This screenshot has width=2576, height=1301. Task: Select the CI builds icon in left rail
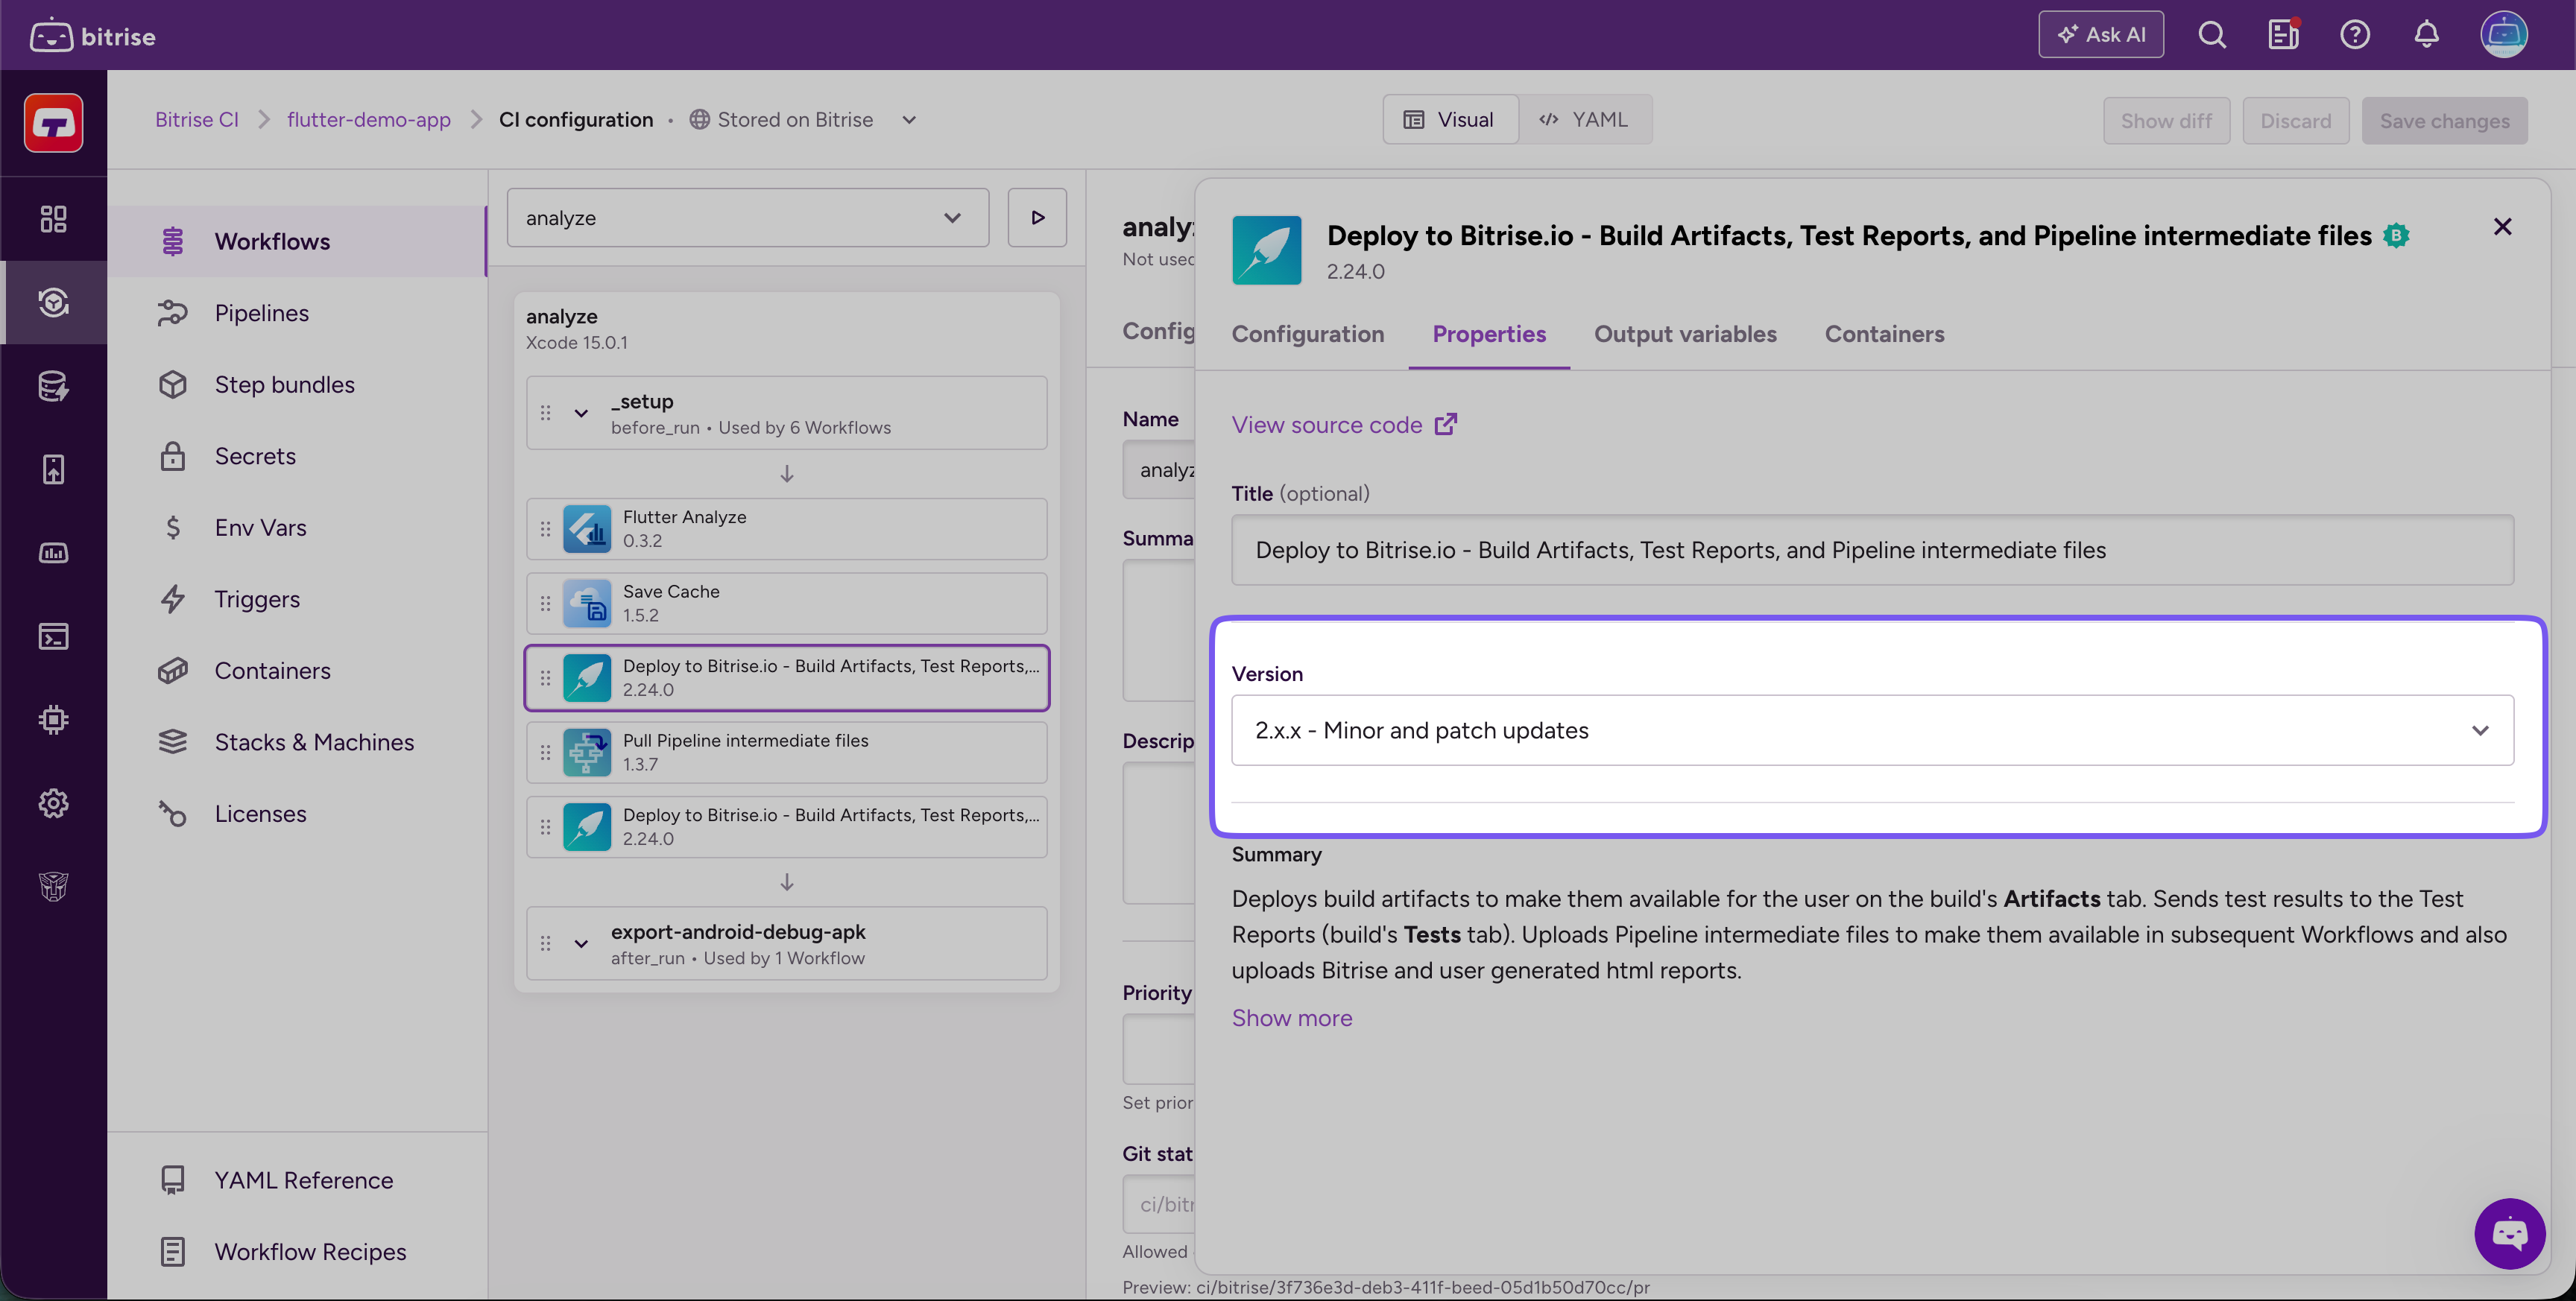(54, 302)
